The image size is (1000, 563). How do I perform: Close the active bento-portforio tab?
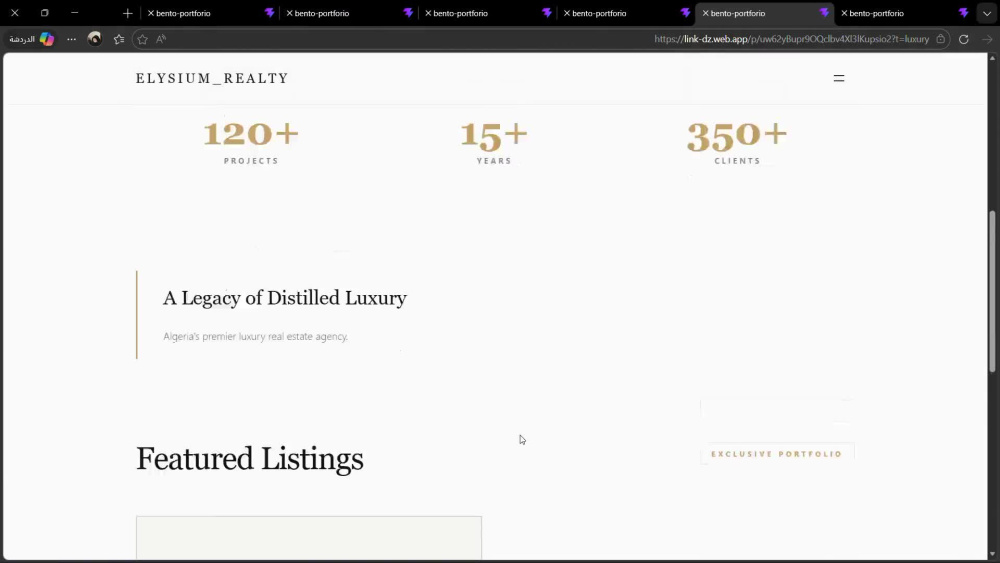(705, 13)
